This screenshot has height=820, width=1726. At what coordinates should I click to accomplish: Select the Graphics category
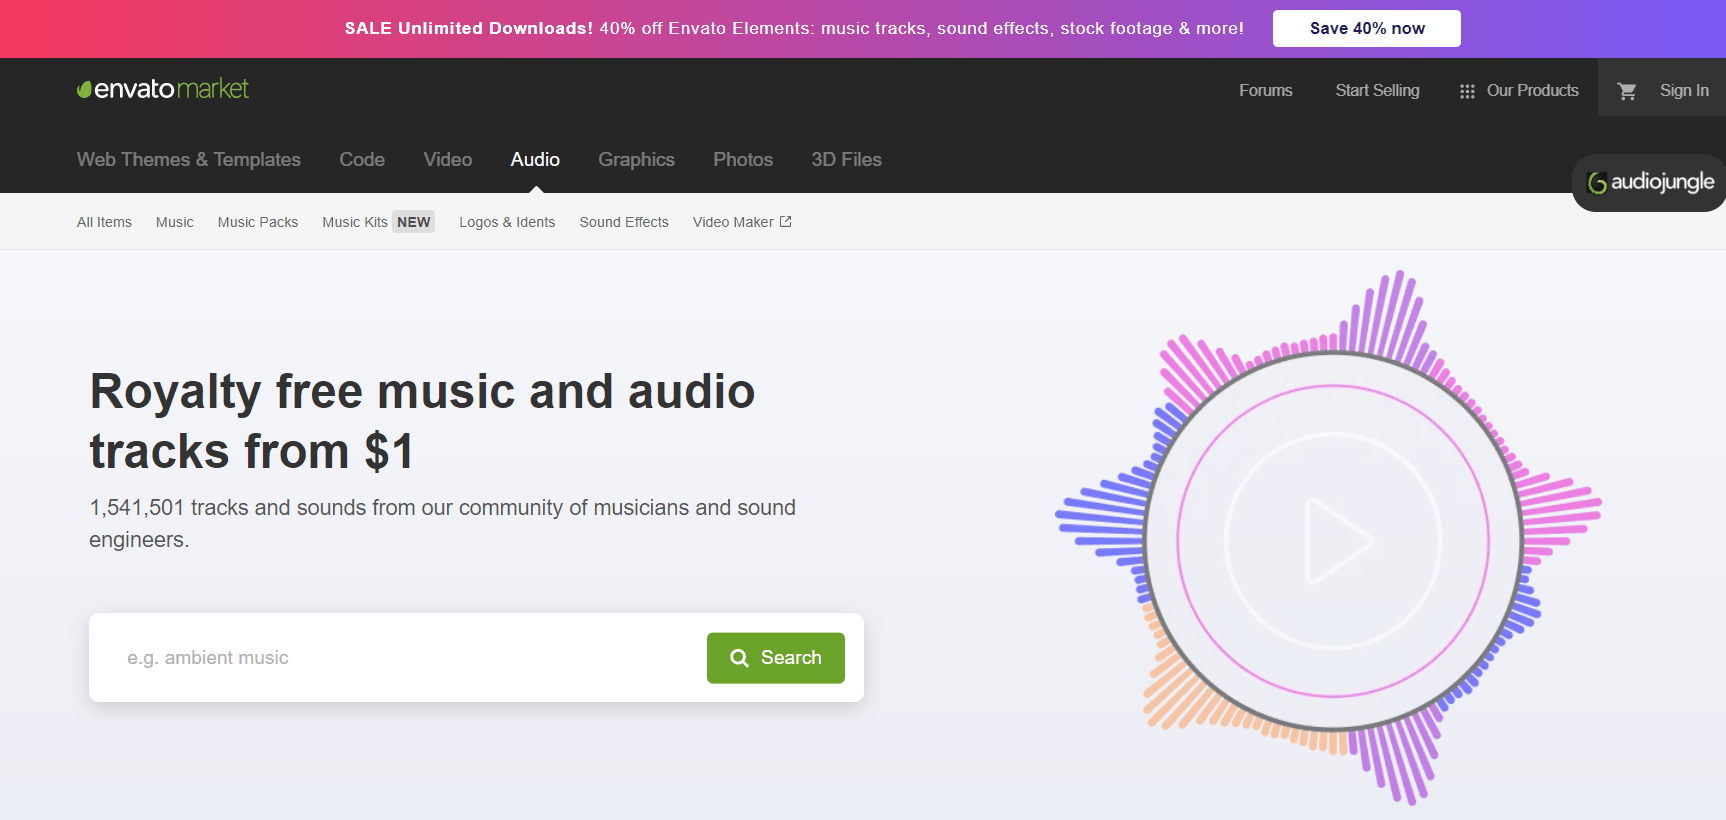tap(636, 159)
